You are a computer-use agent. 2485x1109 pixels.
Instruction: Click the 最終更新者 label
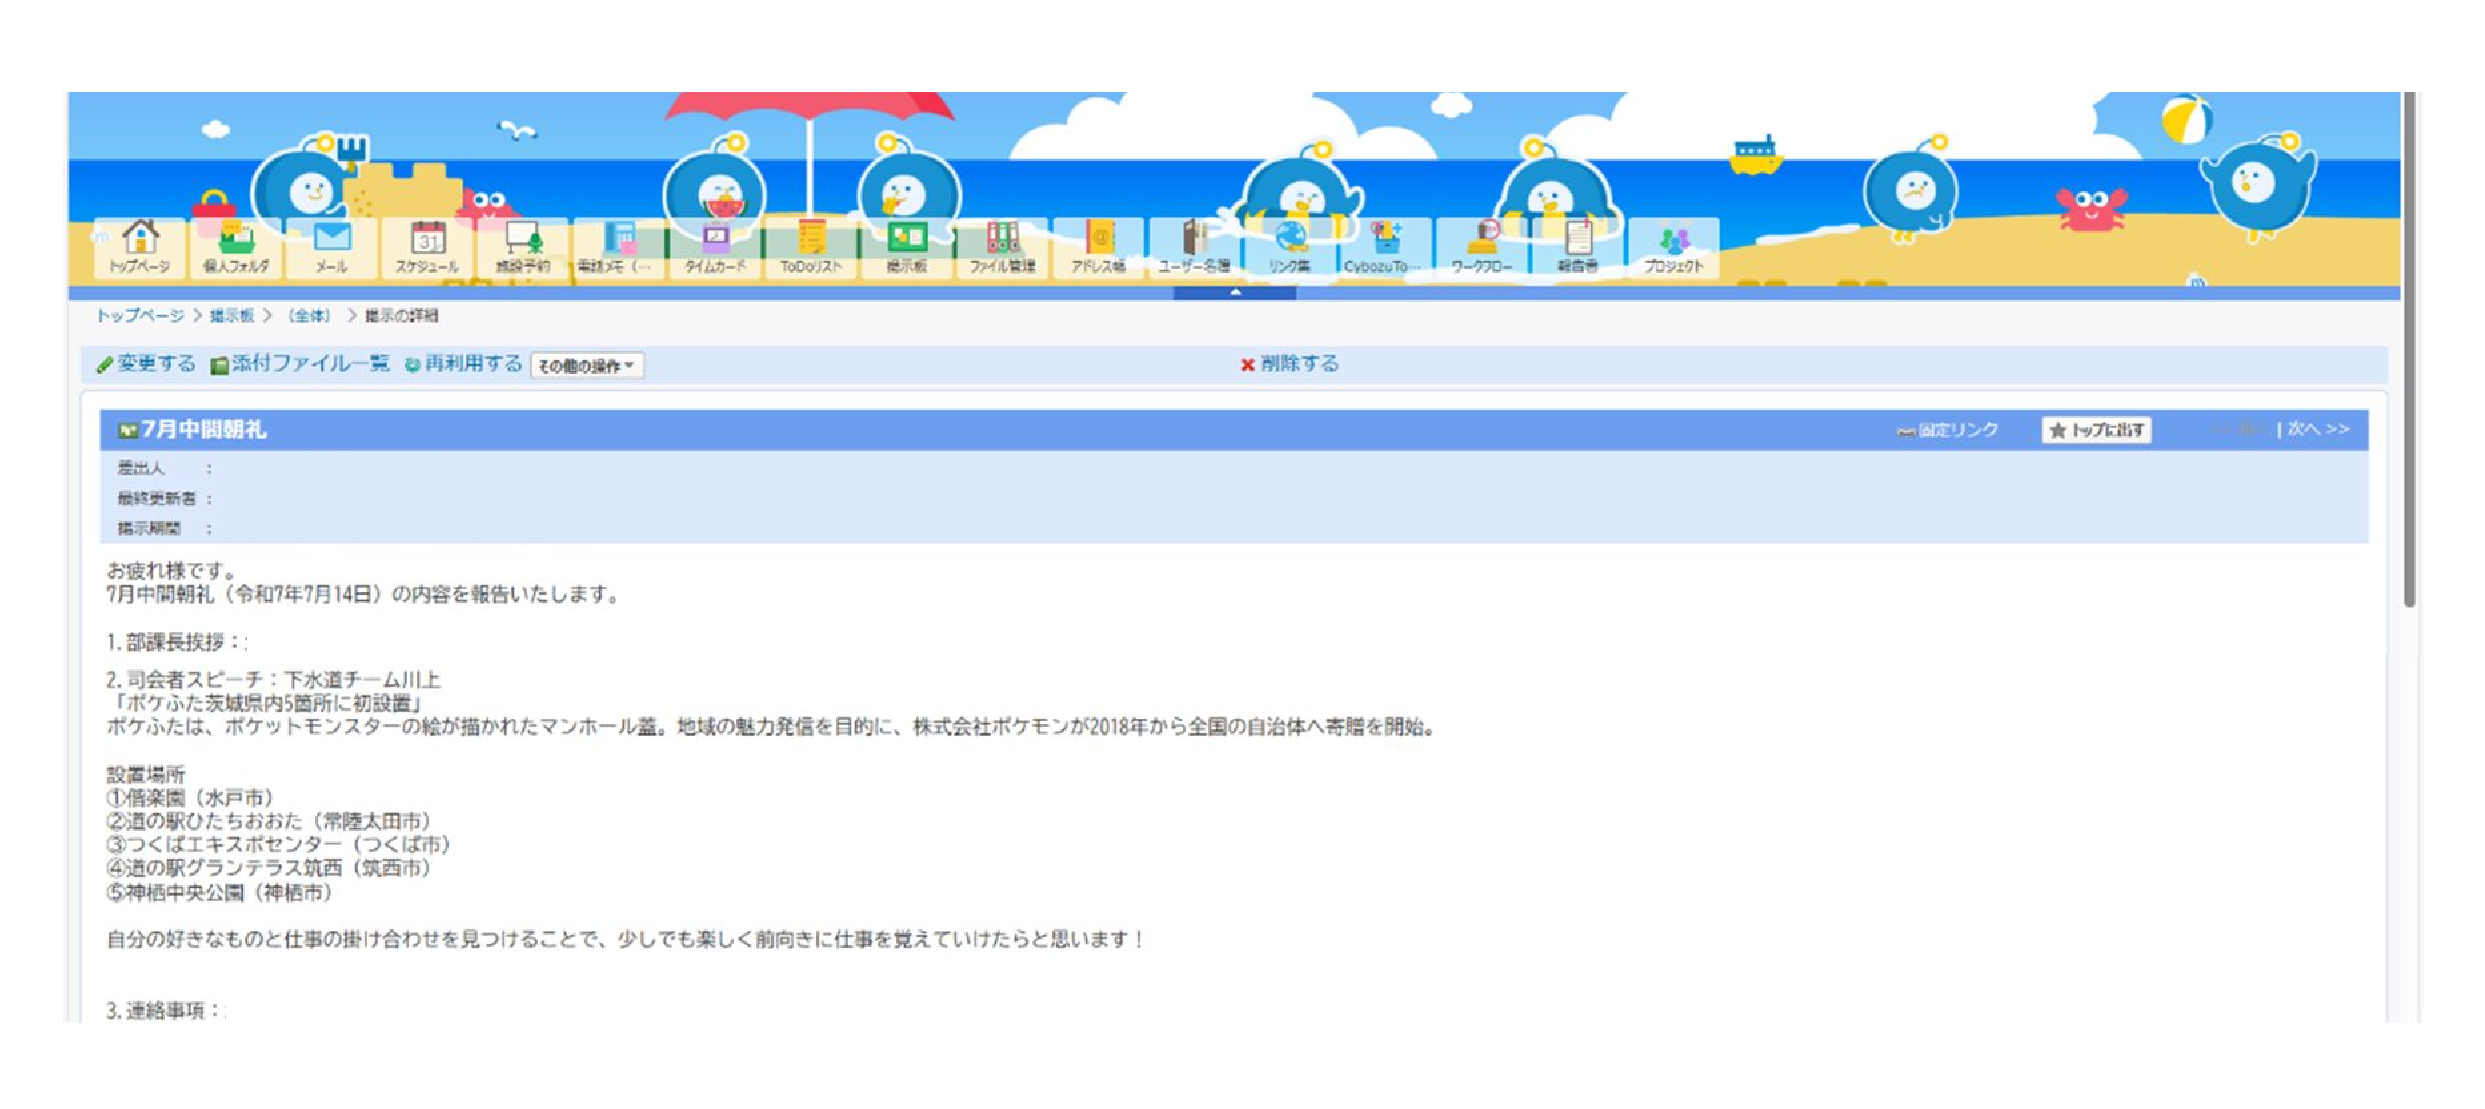[x=157, y=498]
